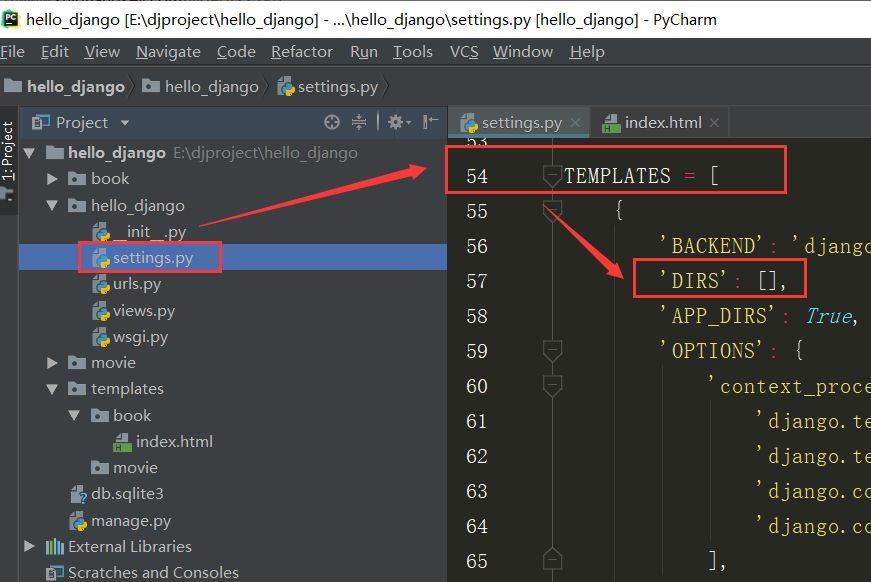Click the Python file icon next to urls.py
871x582 pixels.
101,284
